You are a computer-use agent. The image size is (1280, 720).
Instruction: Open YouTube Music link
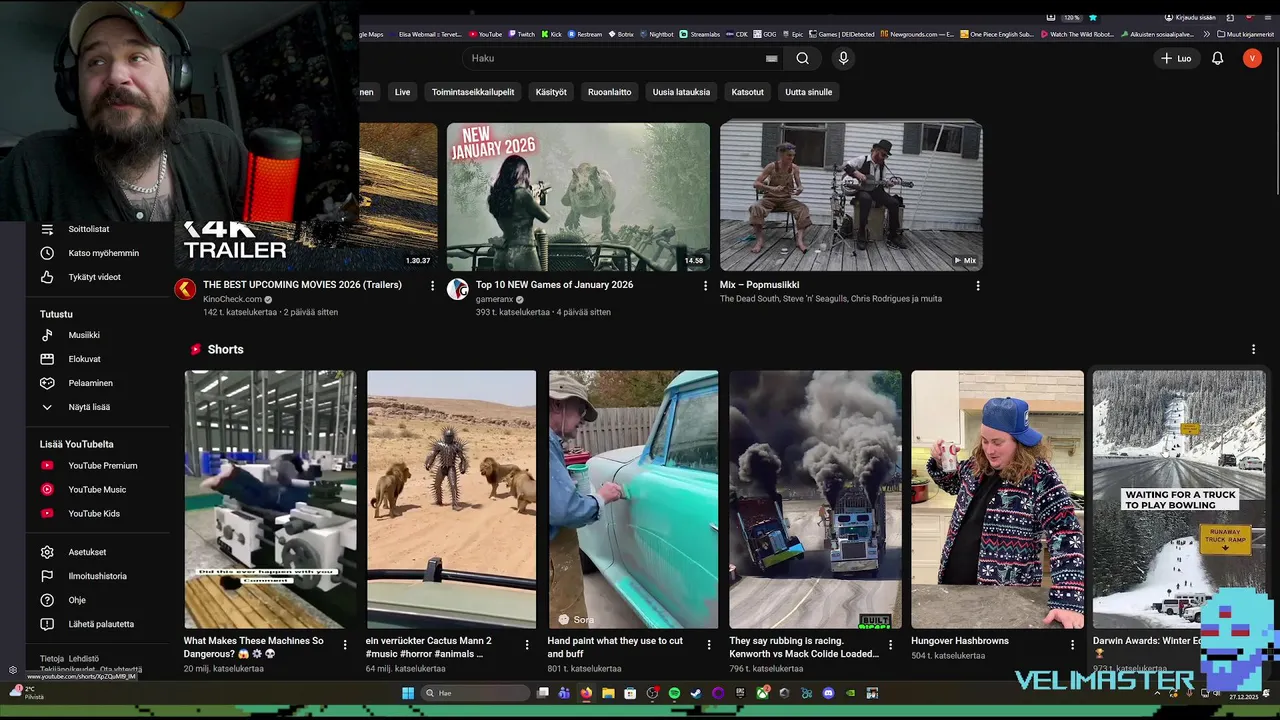[x=98, y=489]
